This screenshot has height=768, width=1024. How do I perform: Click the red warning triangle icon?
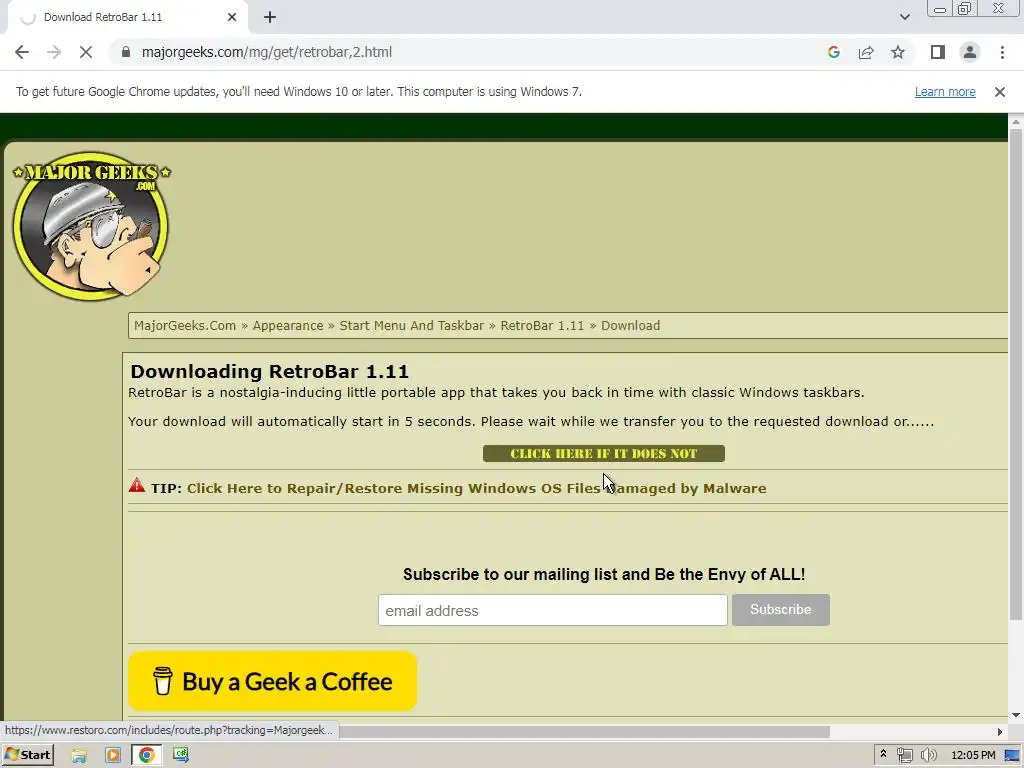(x=136, y=485)
